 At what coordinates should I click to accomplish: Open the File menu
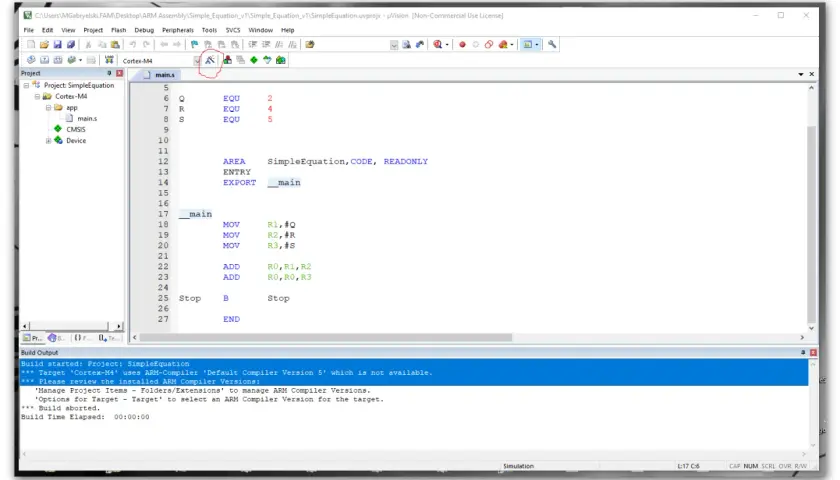(28, 30)
